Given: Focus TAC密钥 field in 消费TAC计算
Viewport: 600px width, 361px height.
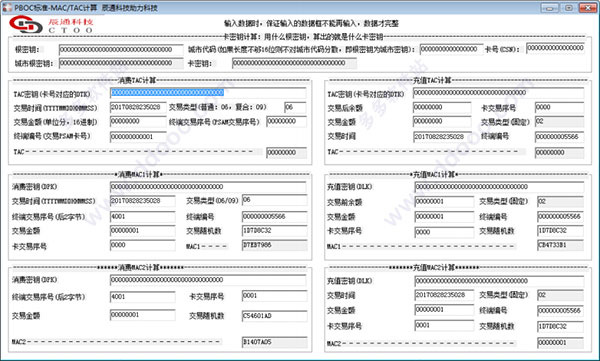Looking at the screenshot, I should pyautogui.click(x=208, y=93).
